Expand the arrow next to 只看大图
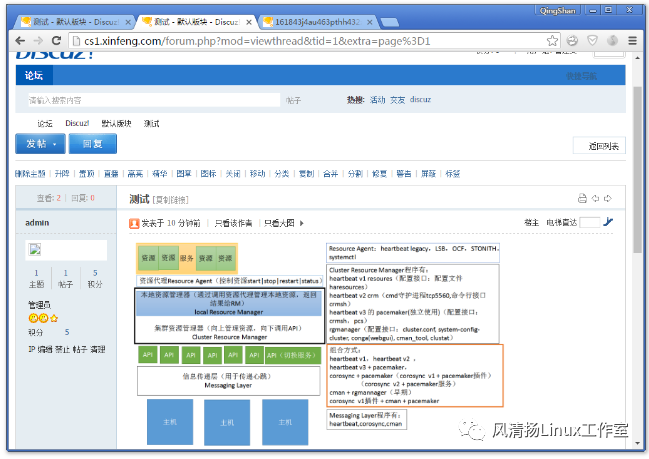Viewport: 649px width, 459px height. (302, 223)
